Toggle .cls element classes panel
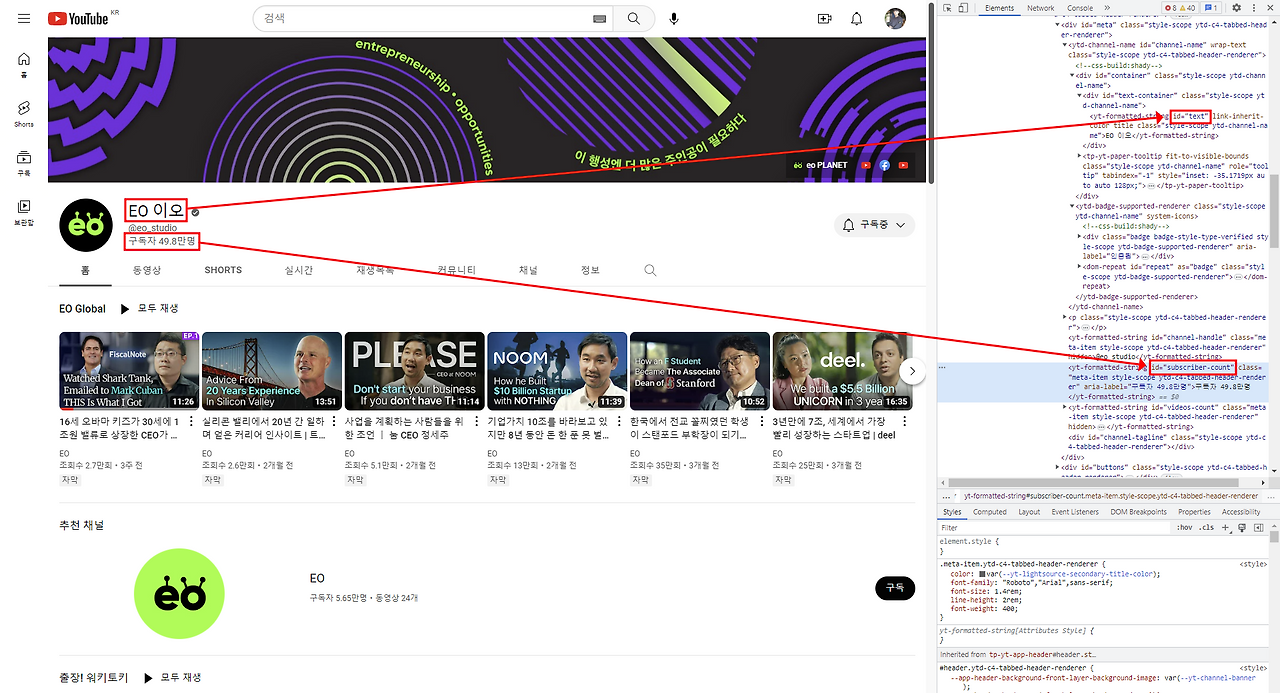The height and width of the screenshot is (693, 1280). (x=1207, y=527)
